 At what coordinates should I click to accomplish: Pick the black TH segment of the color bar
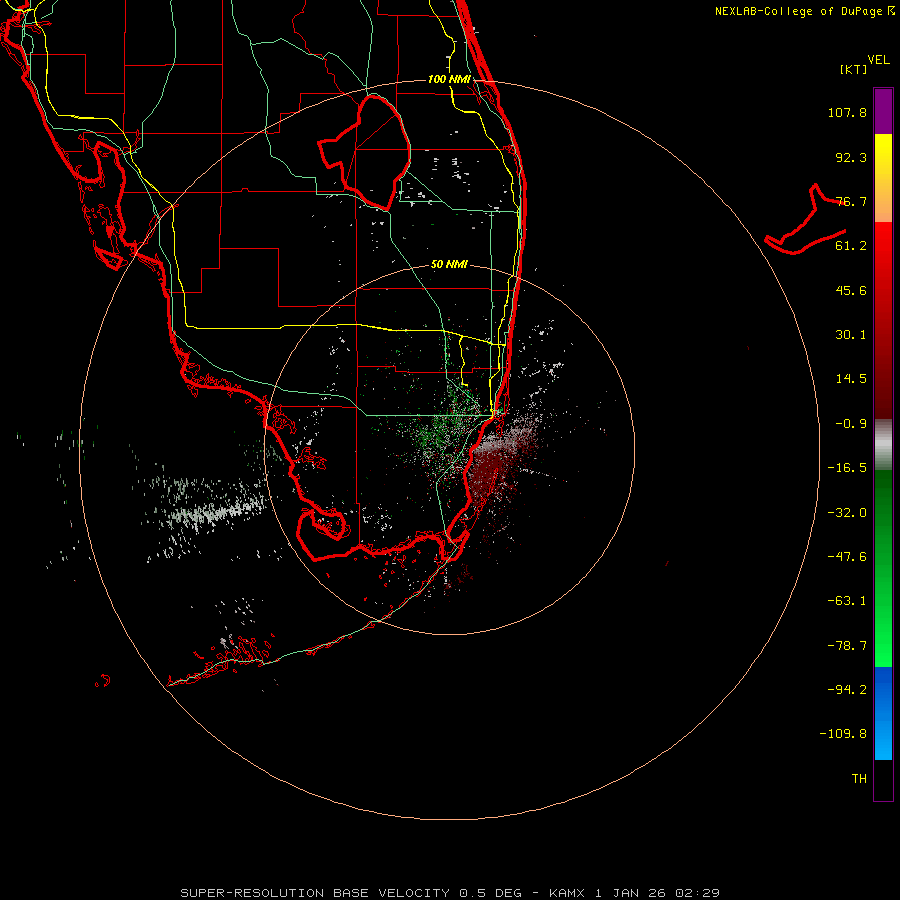(x=883, y=779)
